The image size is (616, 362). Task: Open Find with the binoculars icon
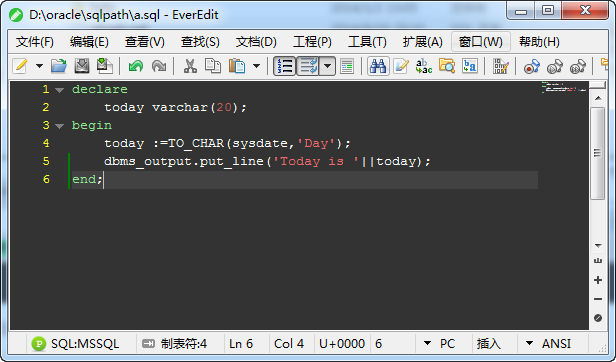point(378,66)
